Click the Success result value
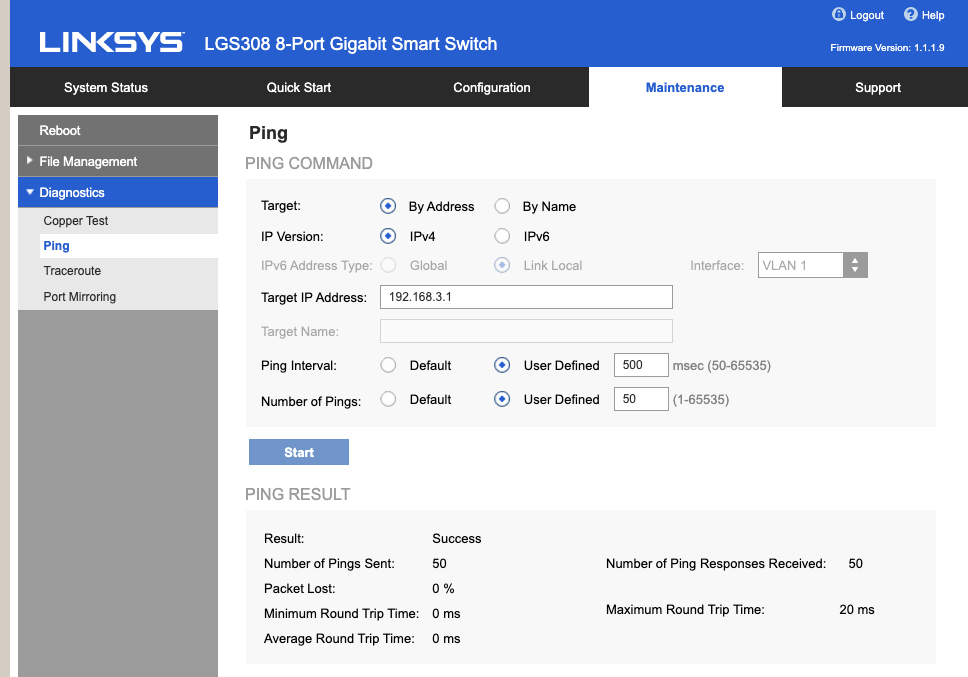968x677 pixels. 456,539
